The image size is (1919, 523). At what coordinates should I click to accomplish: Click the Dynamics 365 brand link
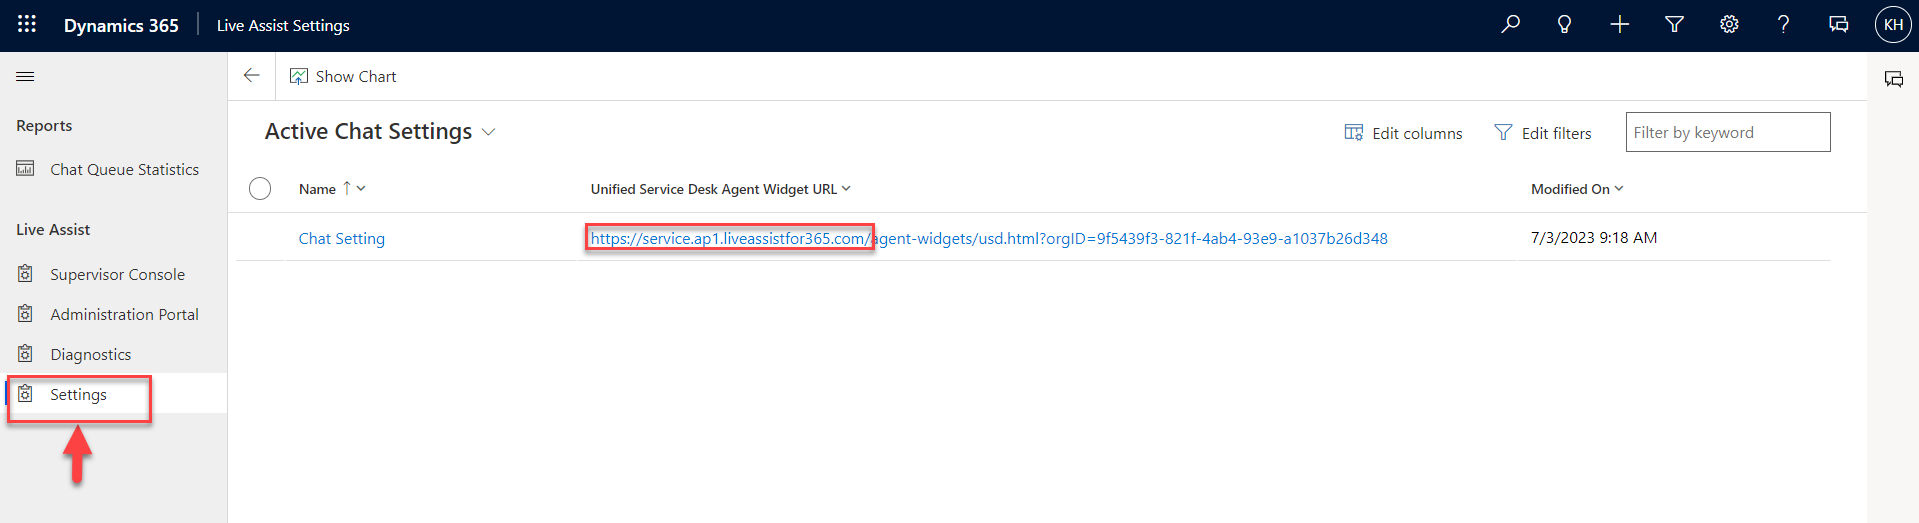coord(121,25)
